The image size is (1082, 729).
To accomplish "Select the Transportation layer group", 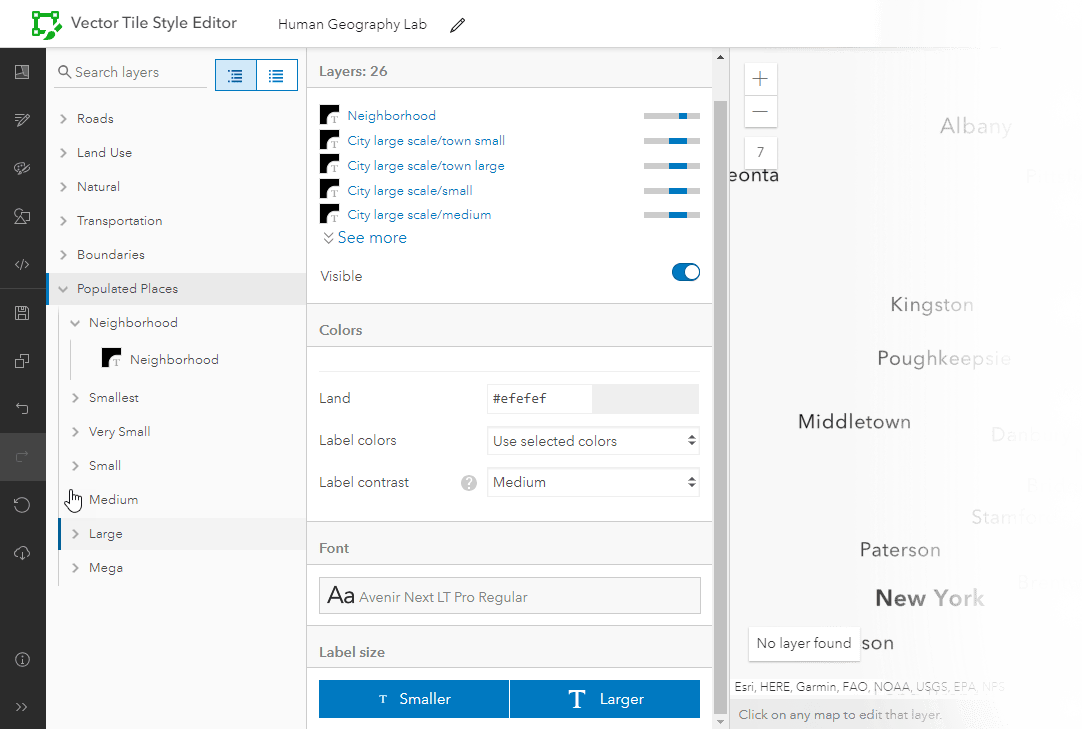I will [x=119, y=221].
